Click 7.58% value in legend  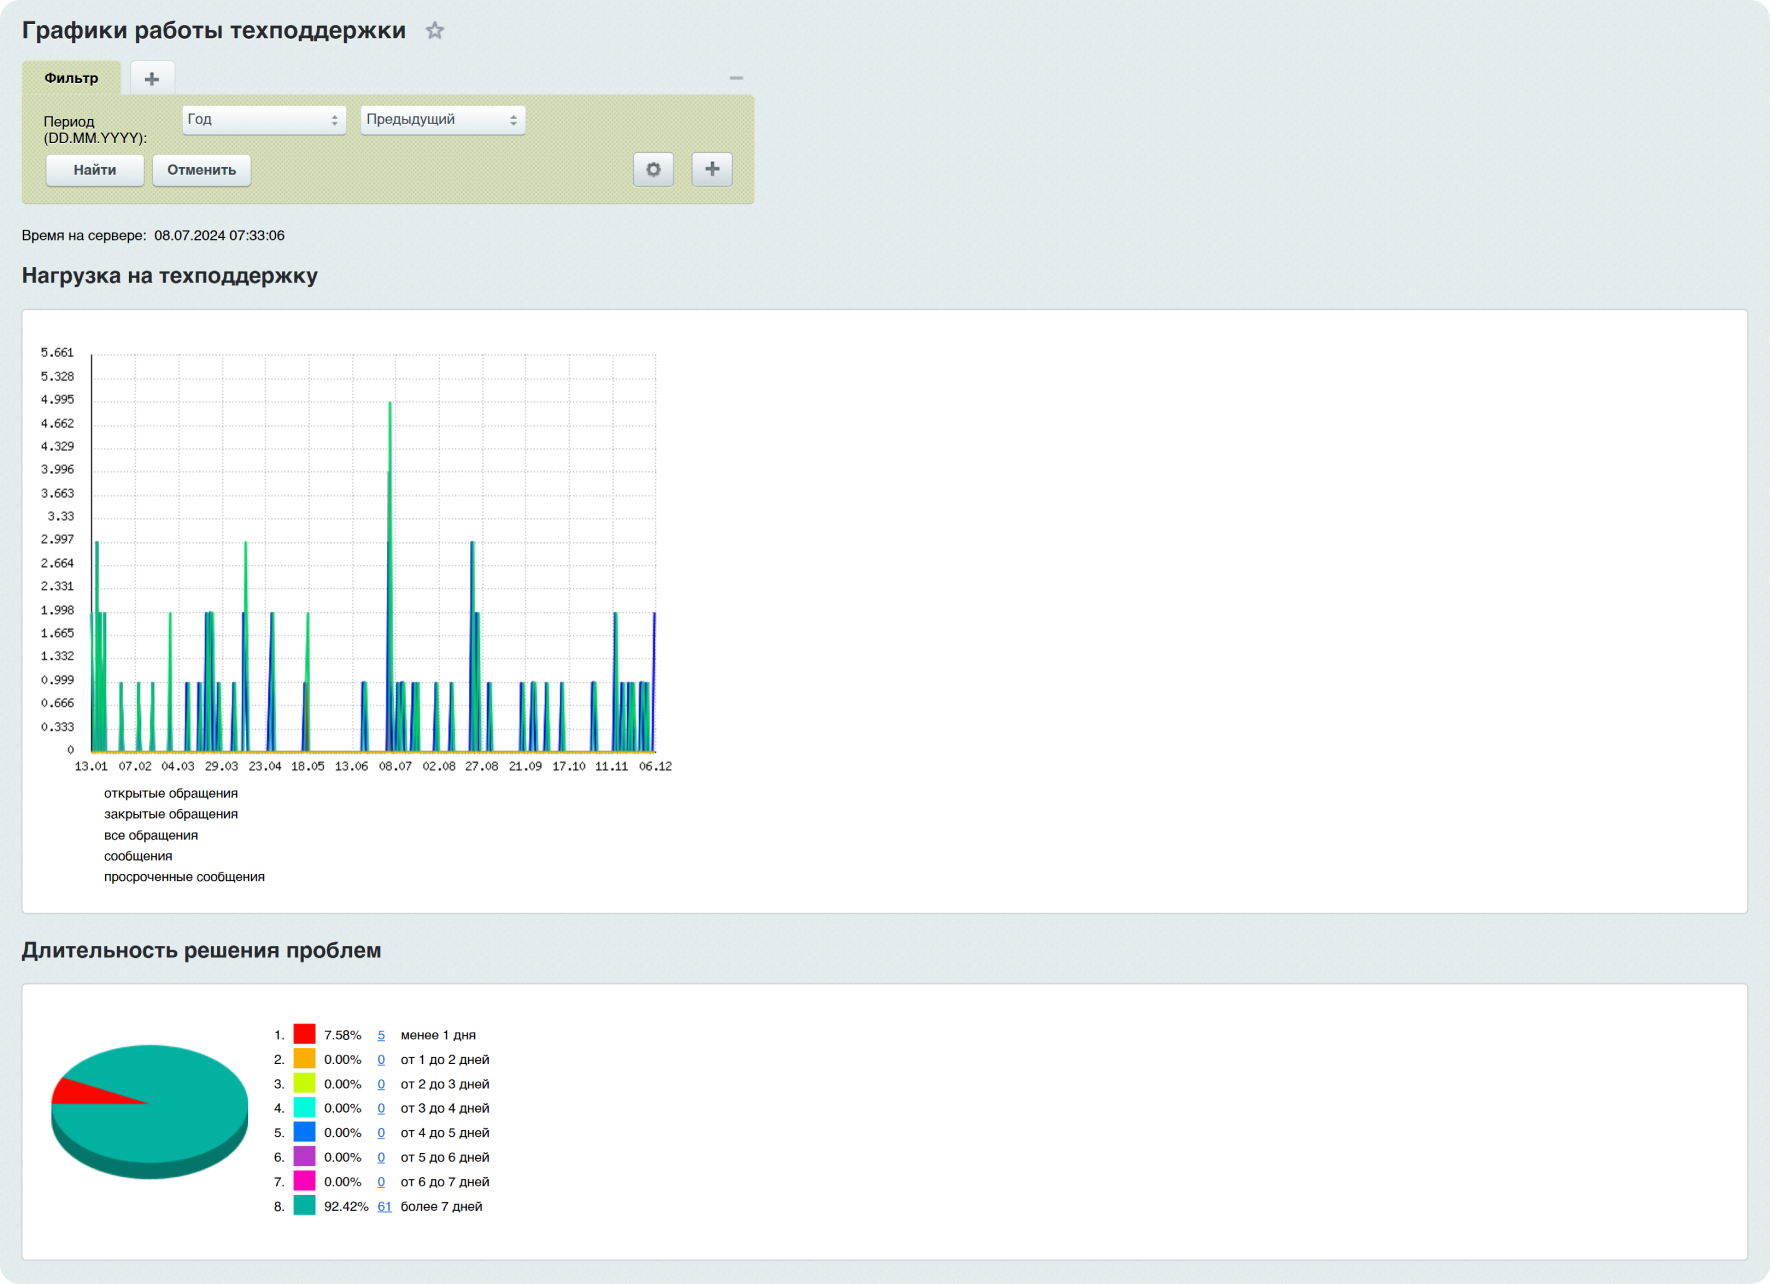tap(343, 1035)
